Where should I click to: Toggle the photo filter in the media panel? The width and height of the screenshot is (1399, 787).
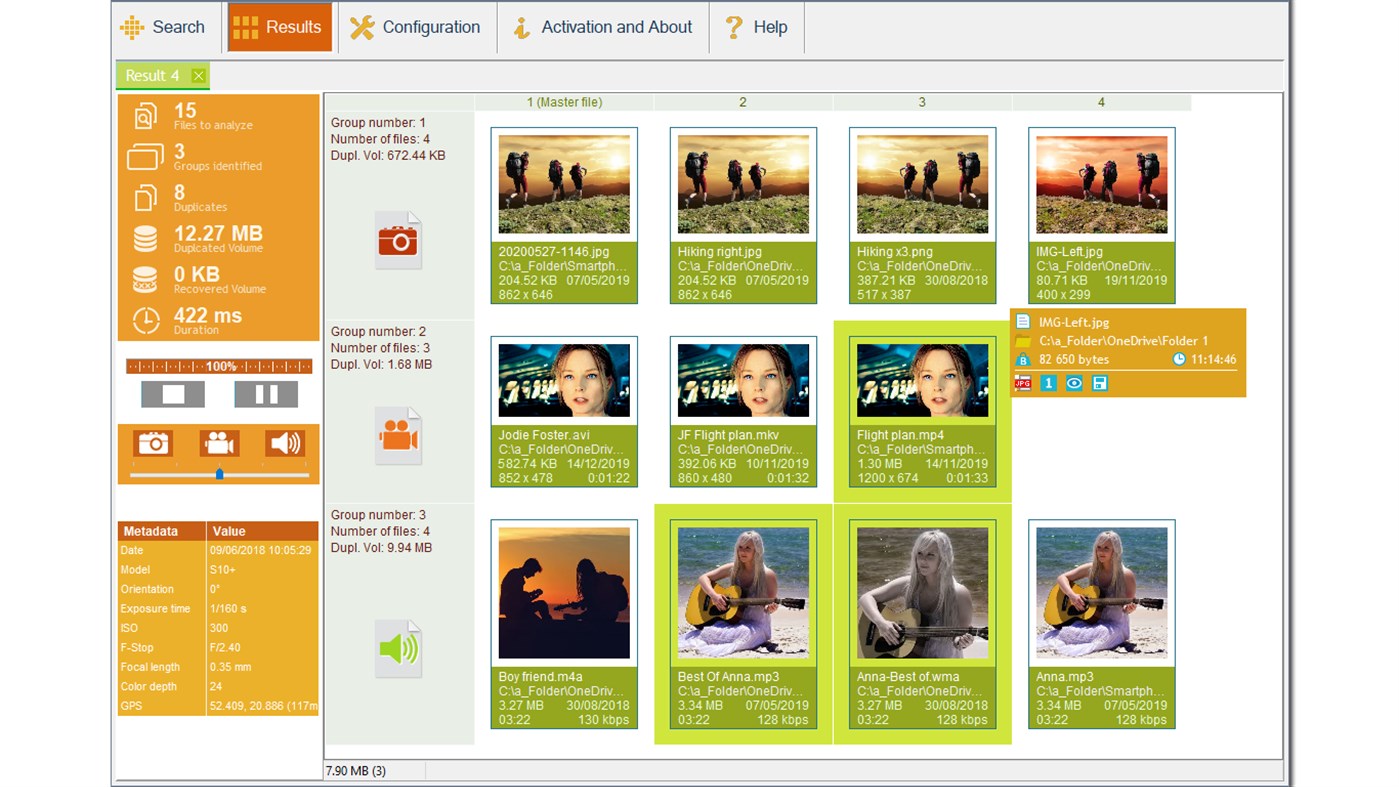tap(153, 443)
